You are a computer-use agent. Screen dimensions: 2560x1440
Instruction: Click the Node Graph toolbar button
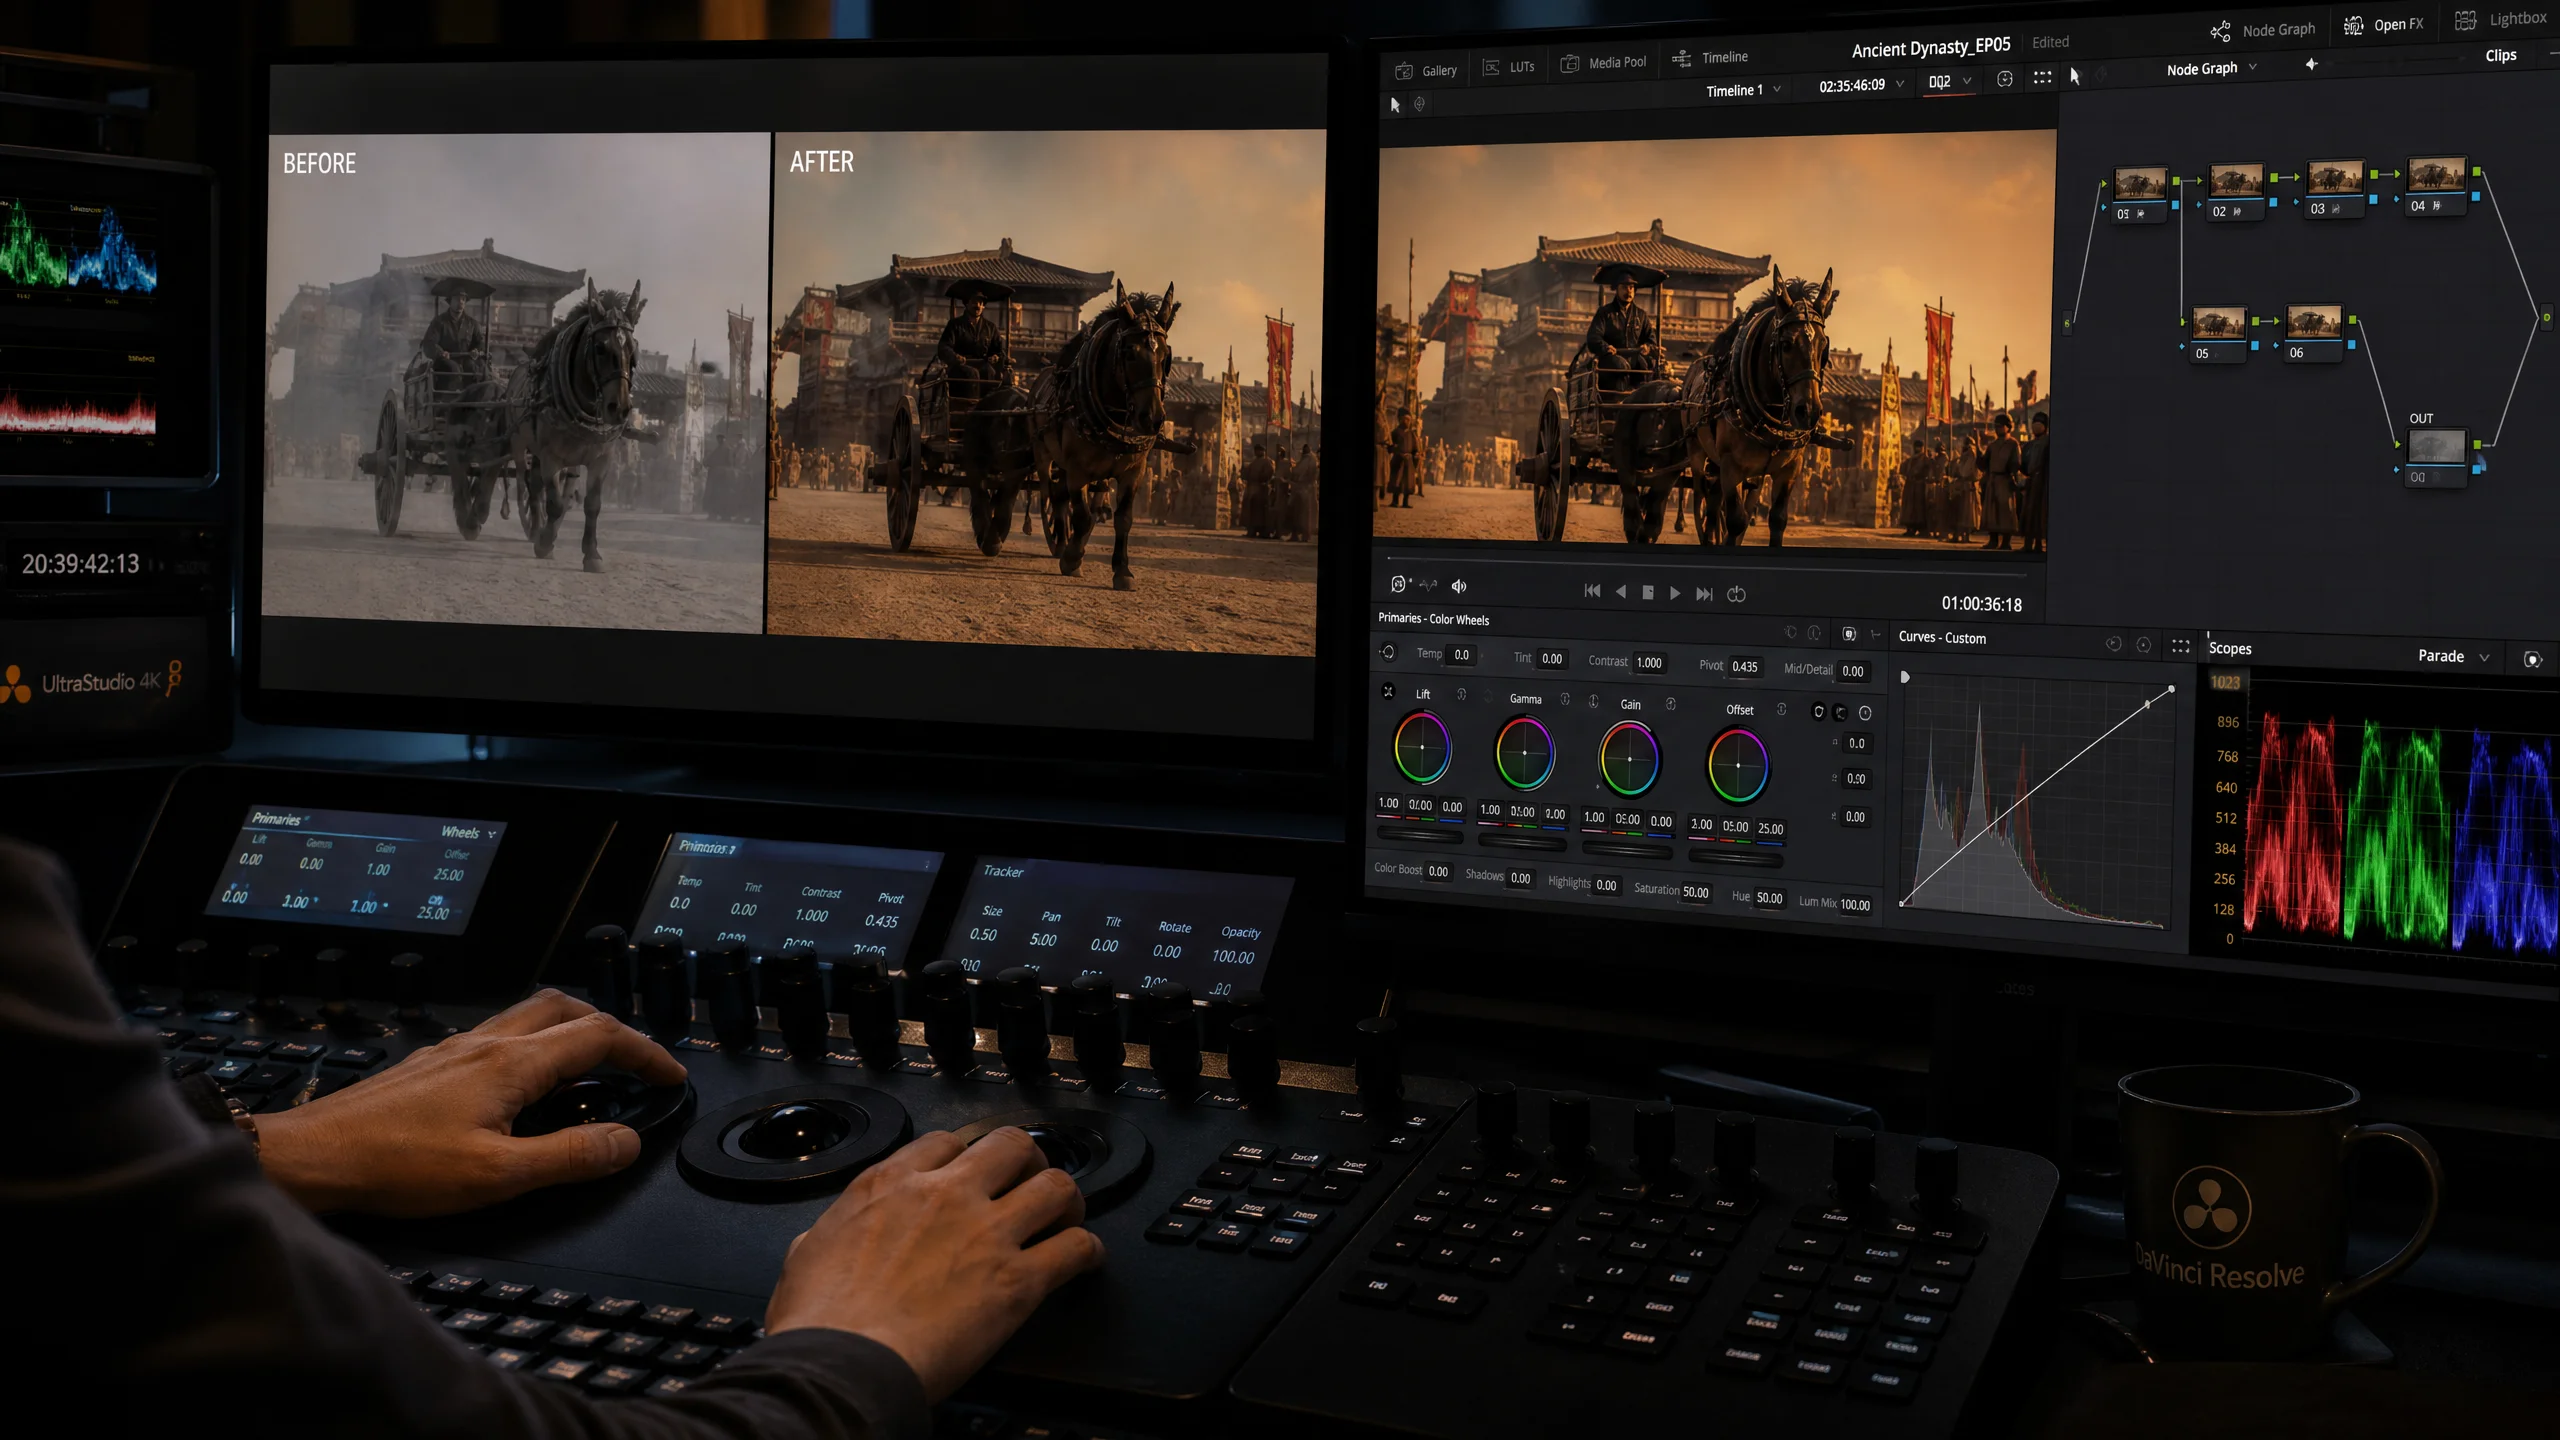(2263, 30)
